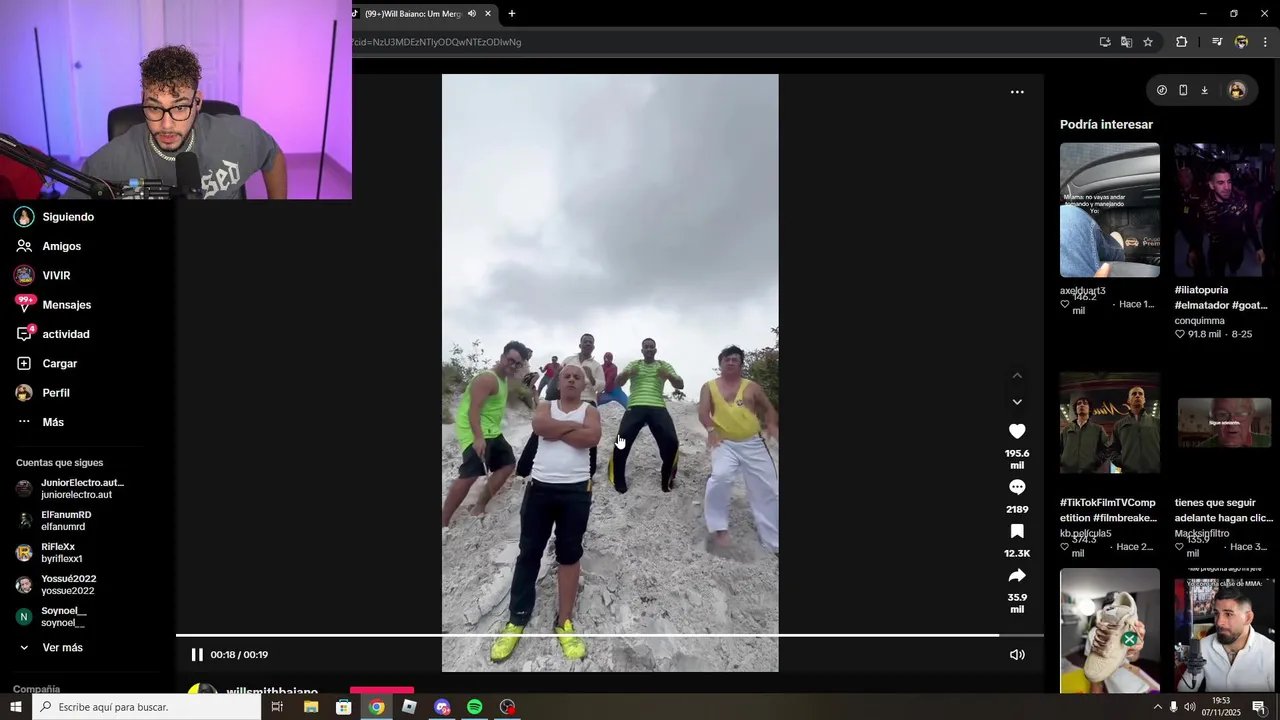Open Chrome media controls icon
This screenshot has height=720, width=1280.
click(1217, 42)
